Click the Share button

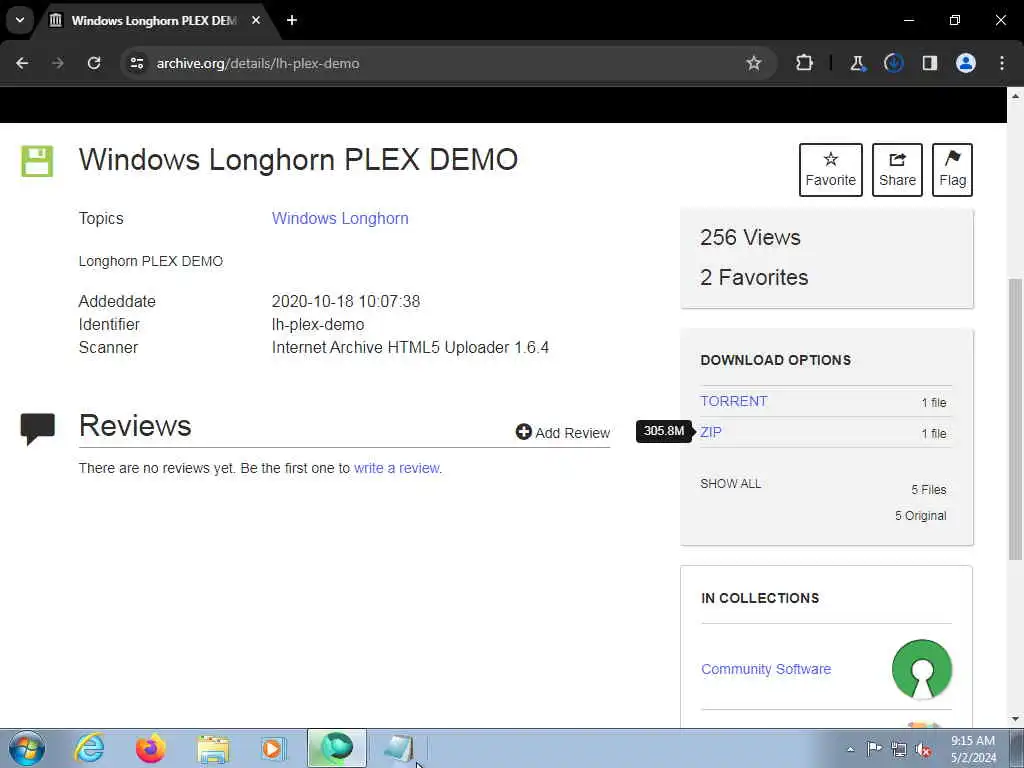[x=897, y=170]
